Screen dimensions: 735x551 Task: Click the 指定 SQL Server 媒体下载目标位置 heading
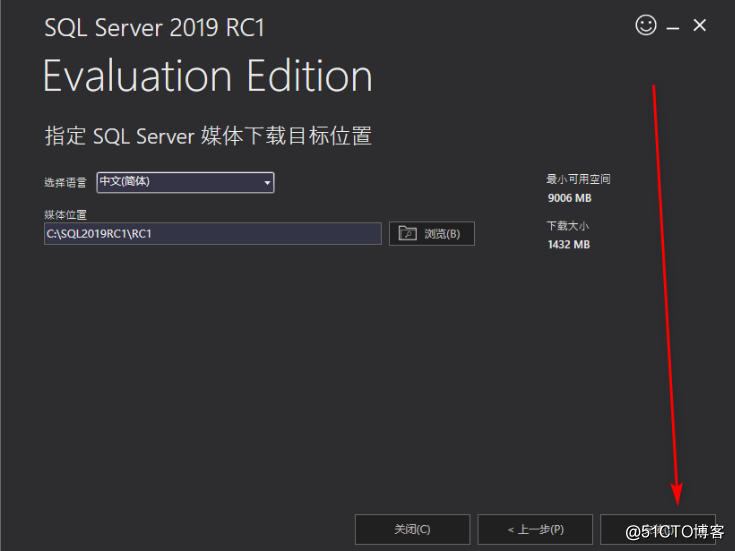208,136
